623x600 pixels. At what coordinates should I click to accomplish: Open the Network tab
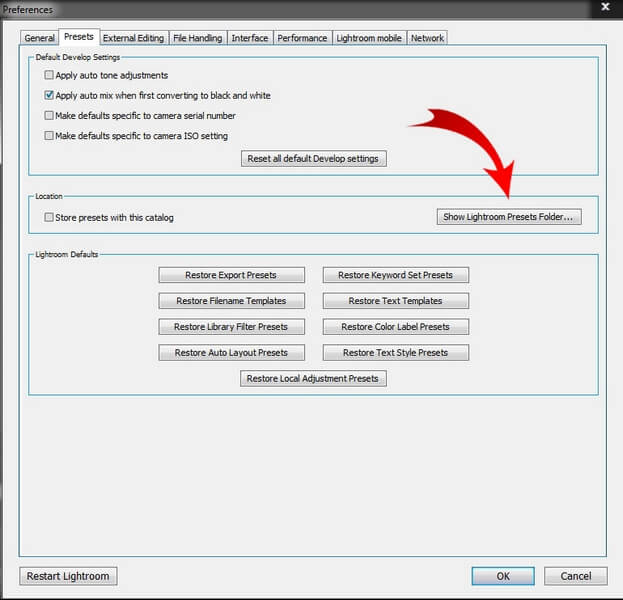click(x=427, y=38)
